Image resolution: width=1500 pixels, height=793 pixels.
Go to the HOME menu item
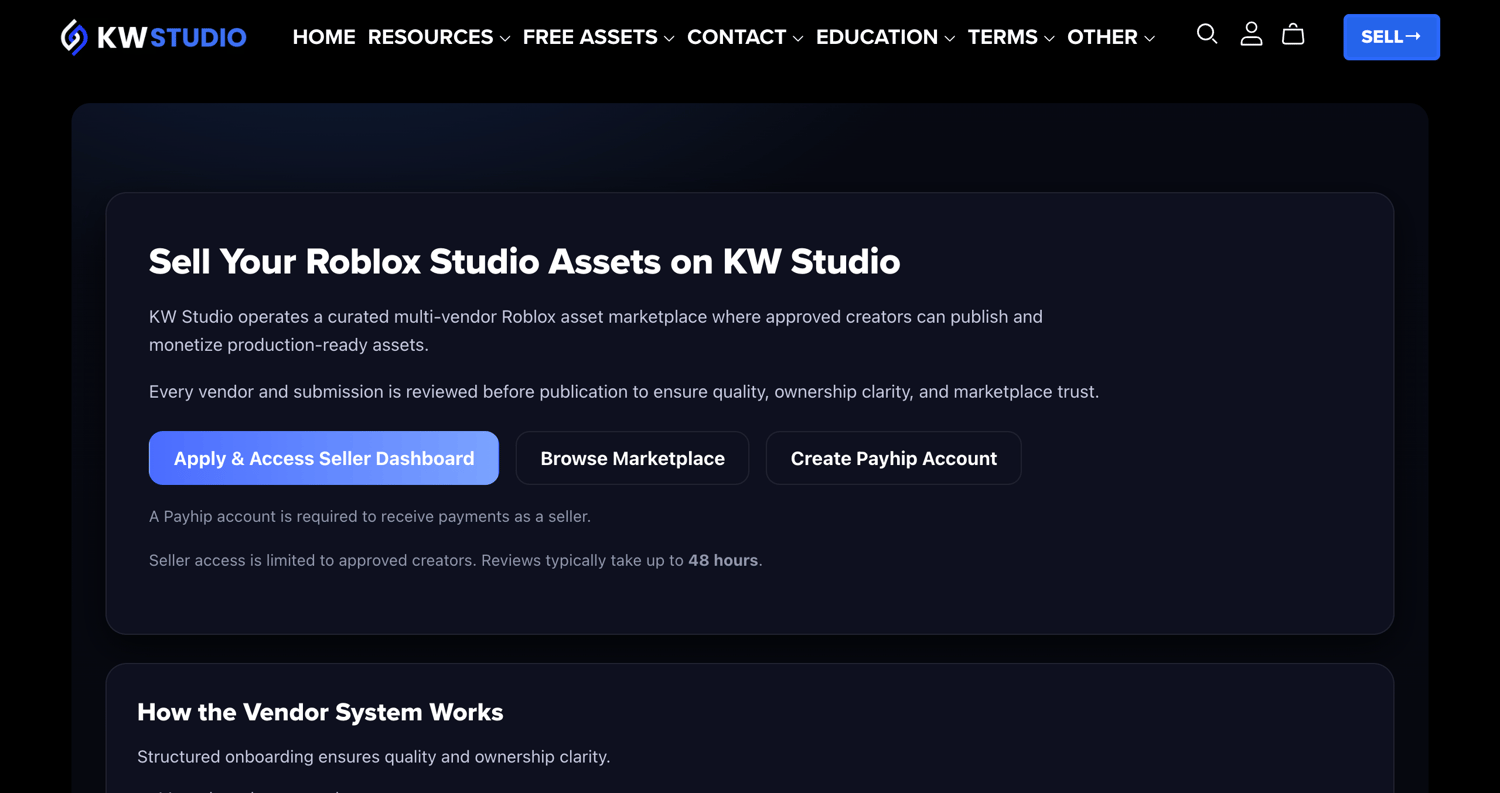tap(324, 37)
